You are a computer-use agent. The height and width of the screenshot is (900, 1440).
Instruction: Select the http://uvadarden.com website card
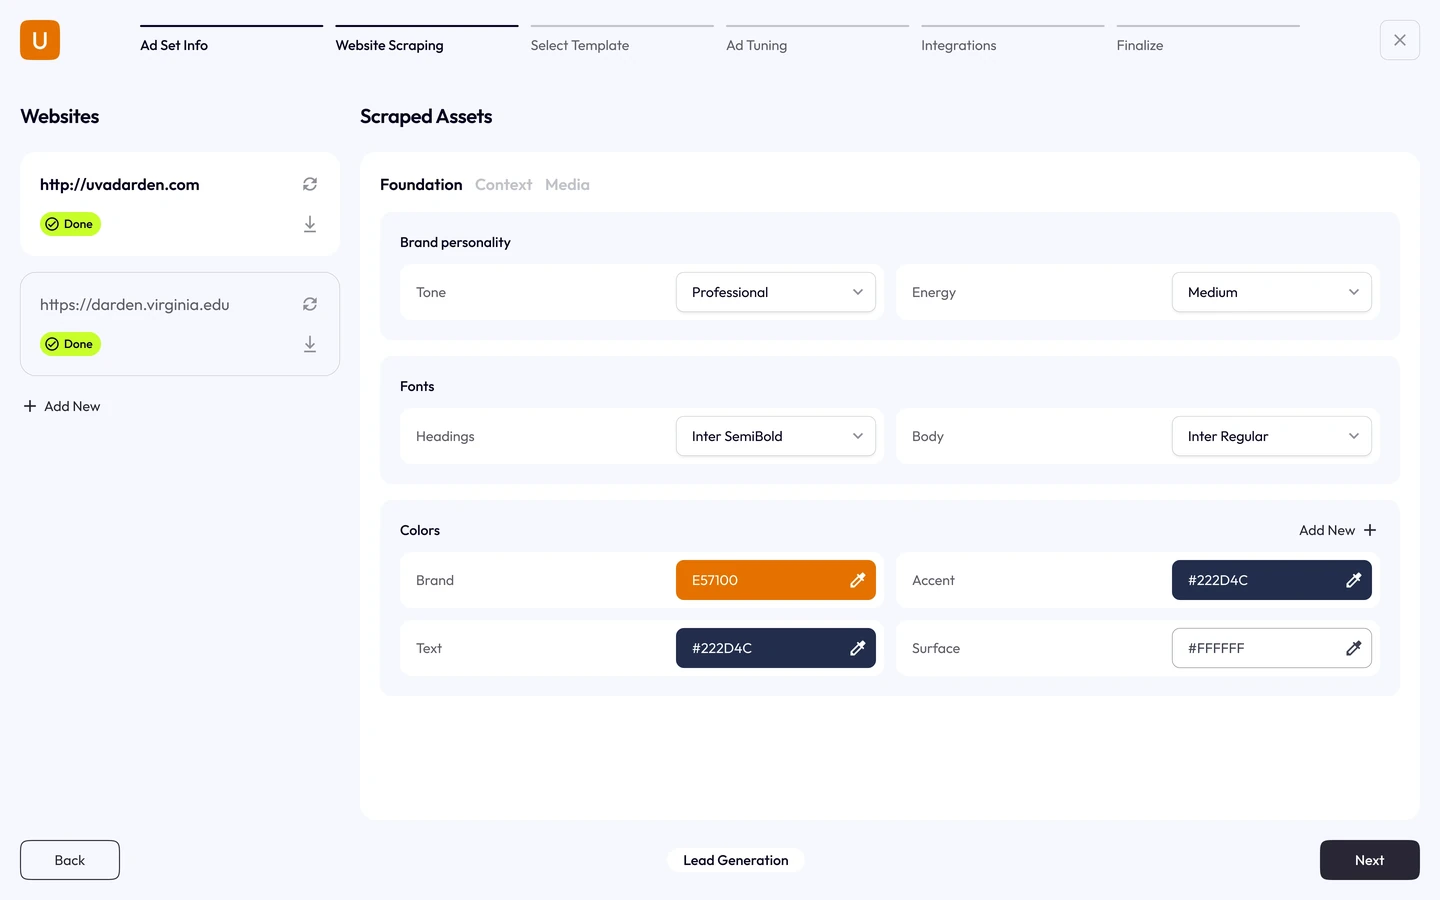(x=180, y=204)
